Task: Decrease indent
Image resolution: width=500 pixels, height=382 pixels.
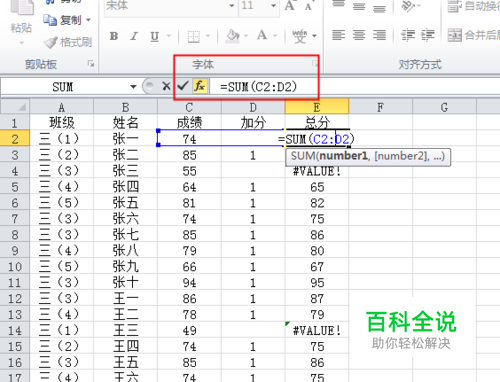Action: (408, 35)
